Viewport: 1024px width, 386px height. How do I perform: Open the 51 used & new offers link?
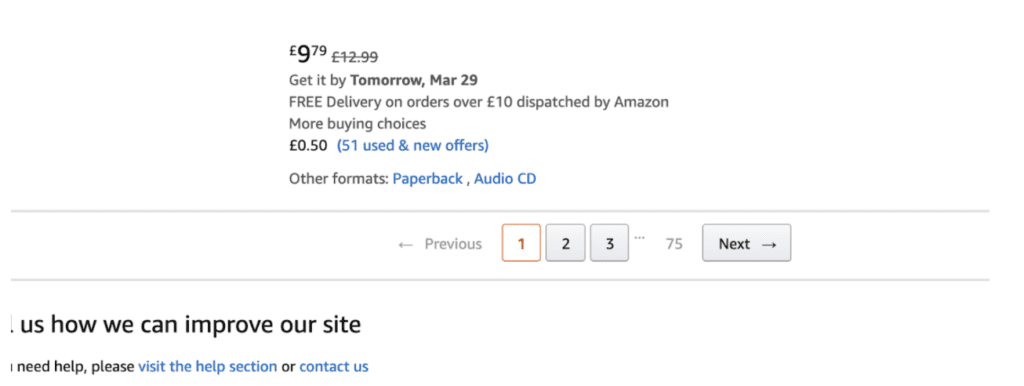point(413,145)
